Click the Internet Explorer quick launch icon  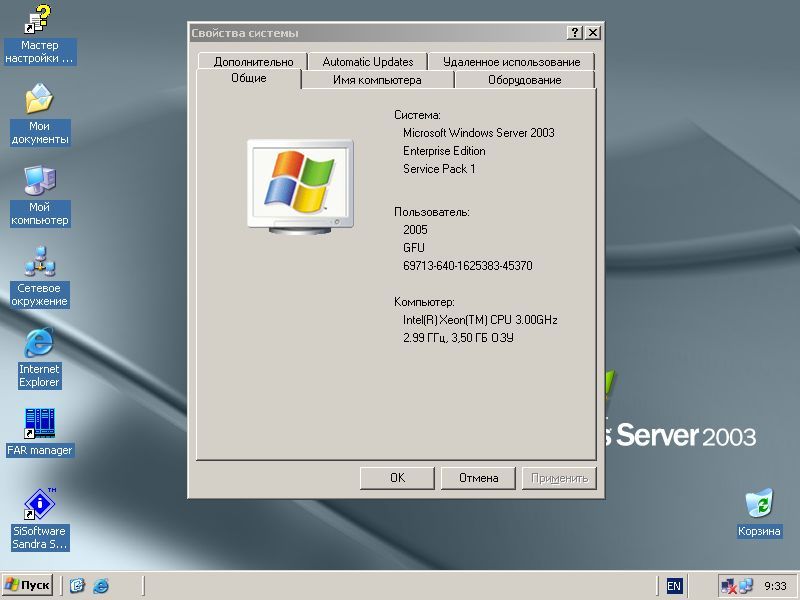tap(100, 585)
